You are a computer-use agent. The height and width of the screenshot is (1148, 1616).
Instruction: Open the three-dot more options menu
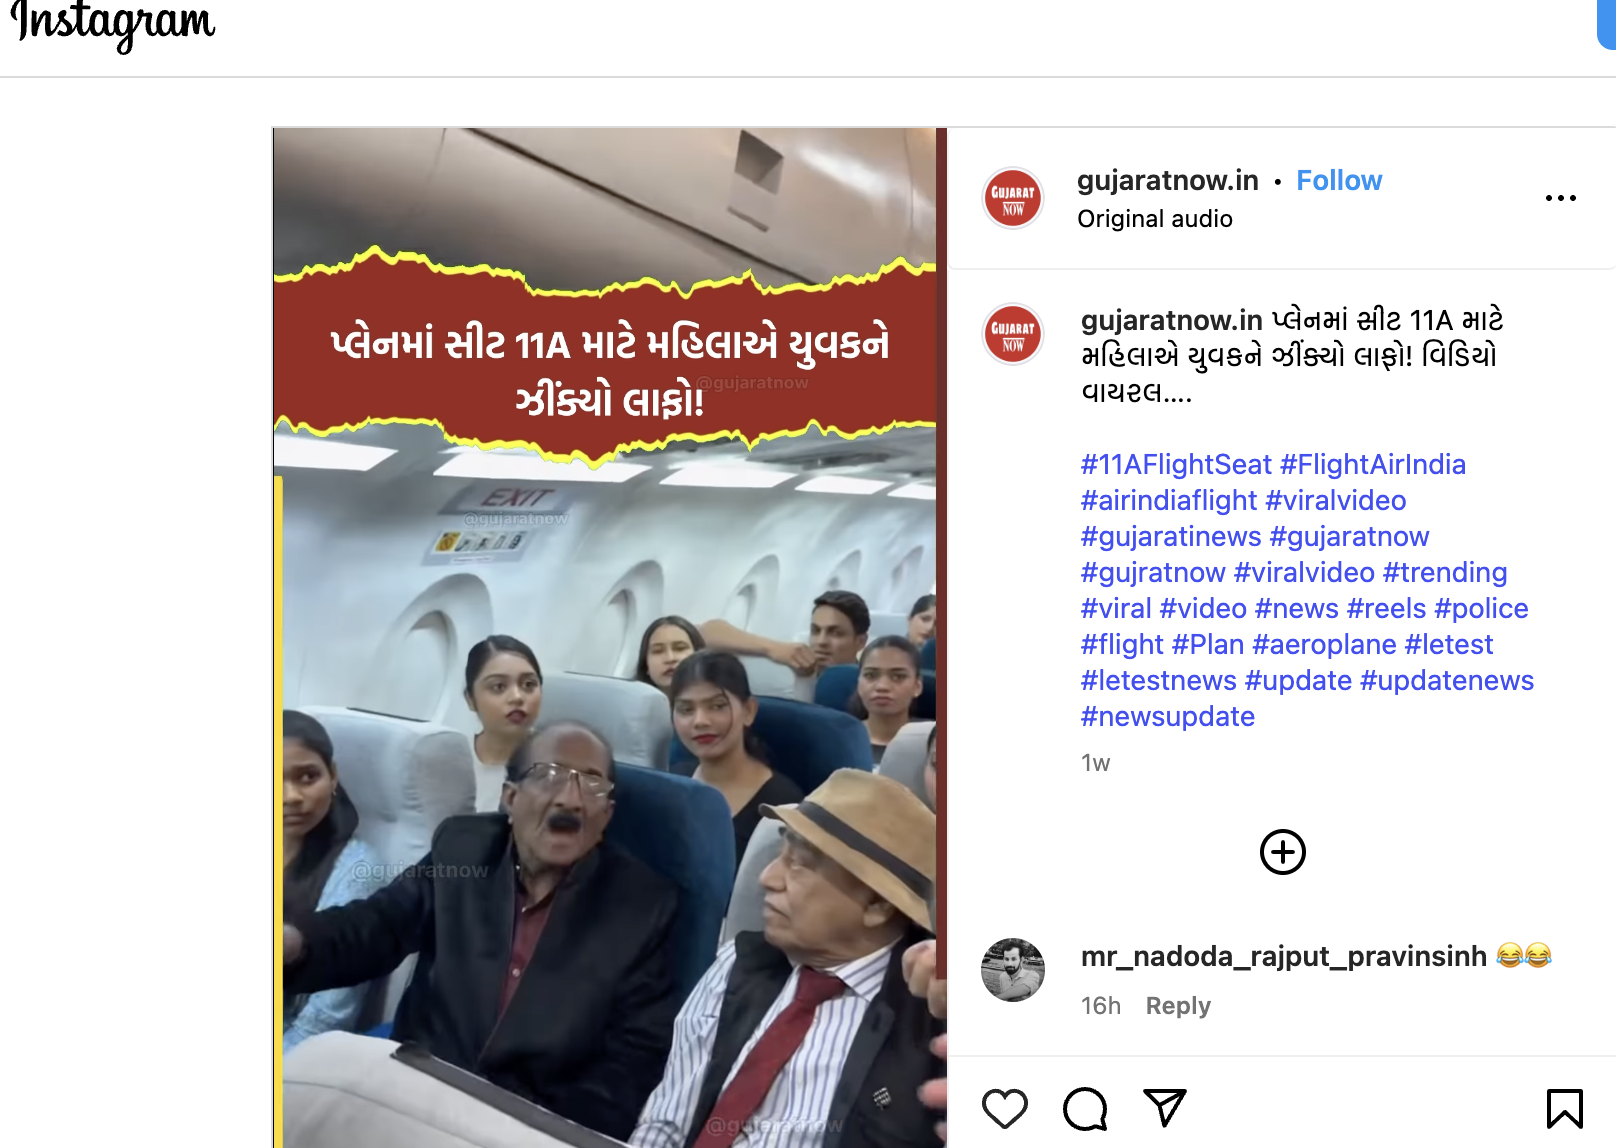click(x=1561, y=198)
